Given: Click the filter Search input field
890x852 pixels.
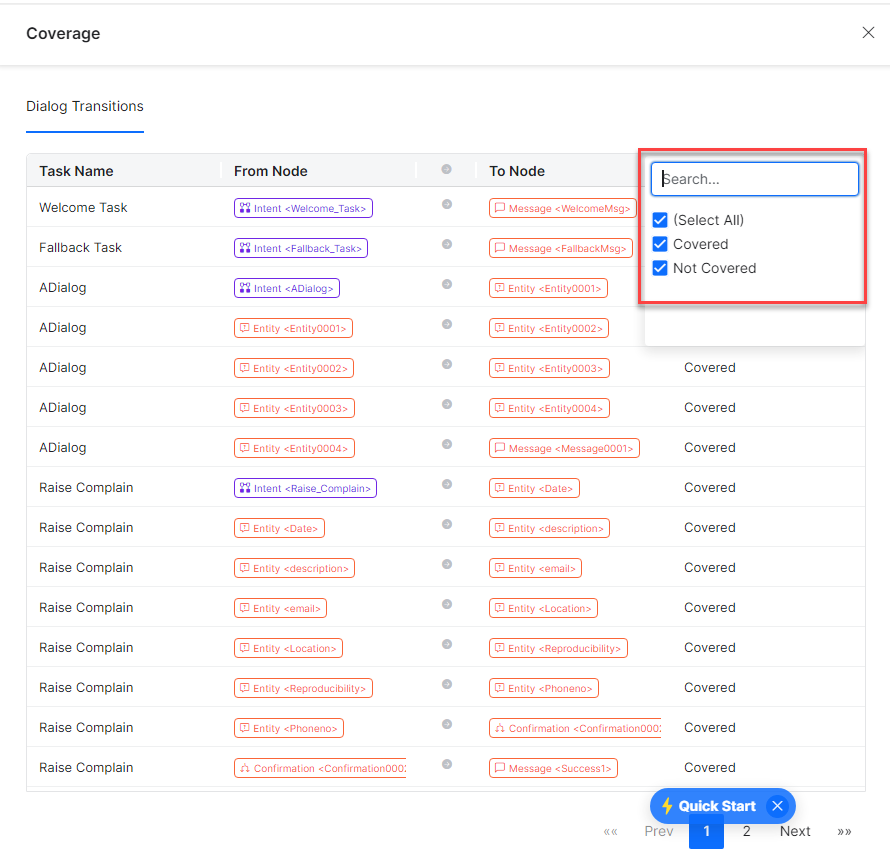Looking at the screenshot, I should pyautogui.click(x=755, y=179).
